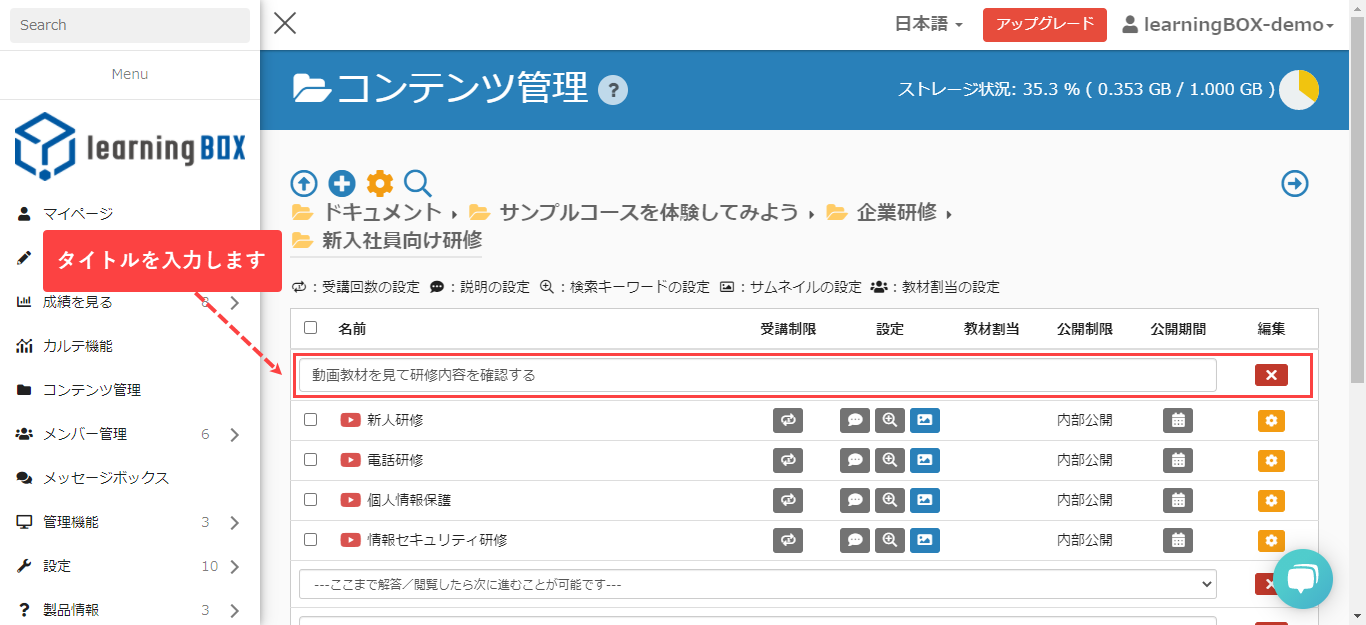Open the magnifier search icon in toolbar
Screen dimensions: 1366x625
[x=417, y=184]
